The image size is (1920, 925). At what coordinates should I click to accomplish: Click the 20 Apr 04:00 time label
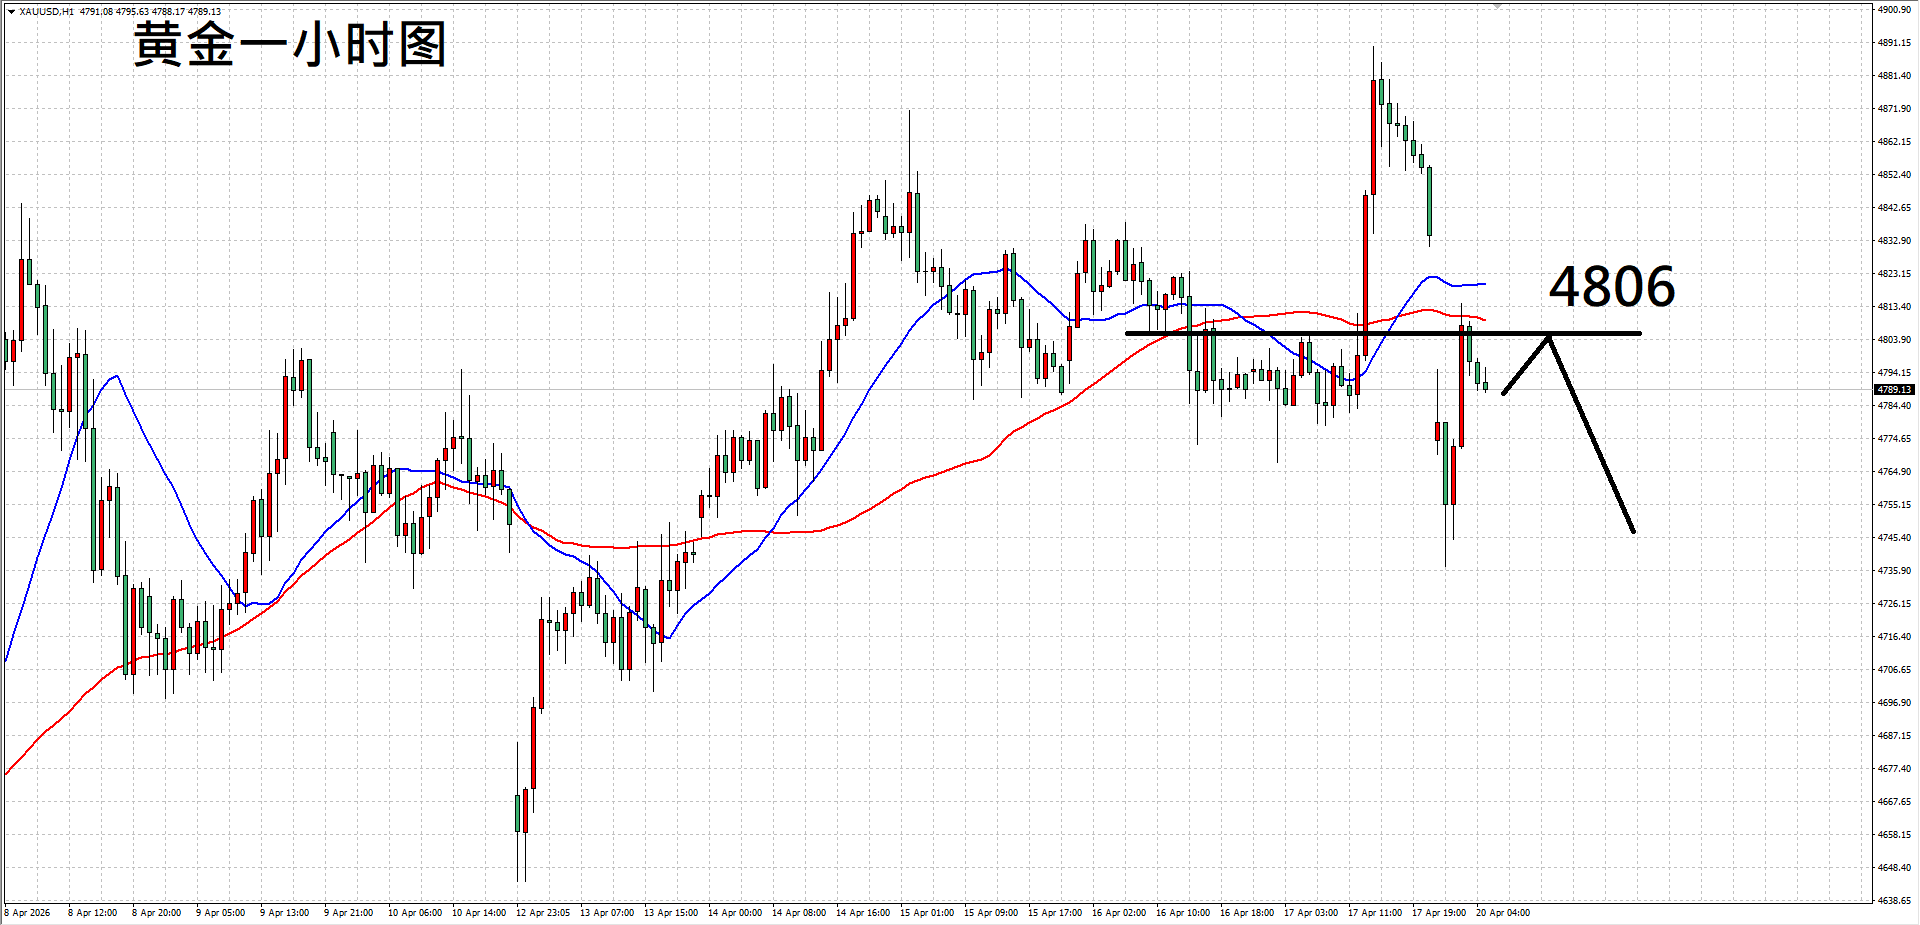tap(1503, 912)
